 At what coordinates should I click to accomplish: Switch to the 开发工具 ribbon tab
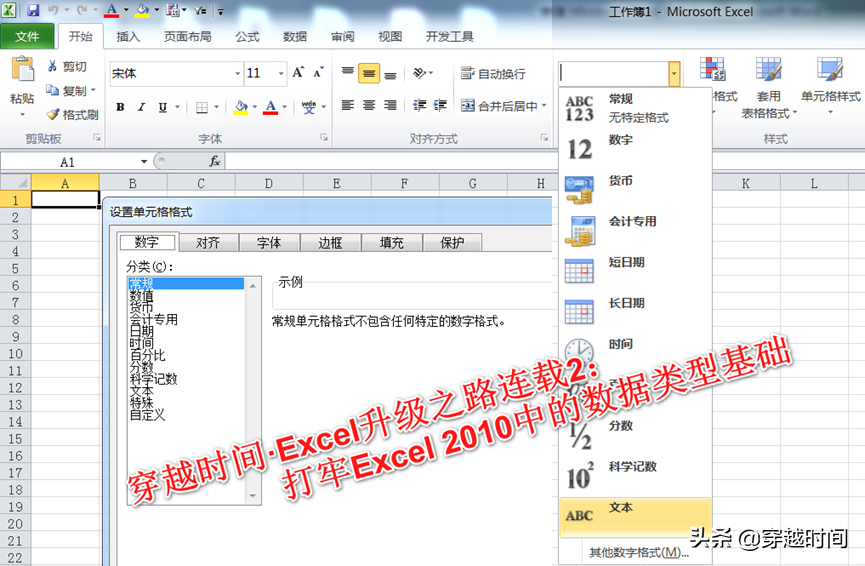[450, 36]
